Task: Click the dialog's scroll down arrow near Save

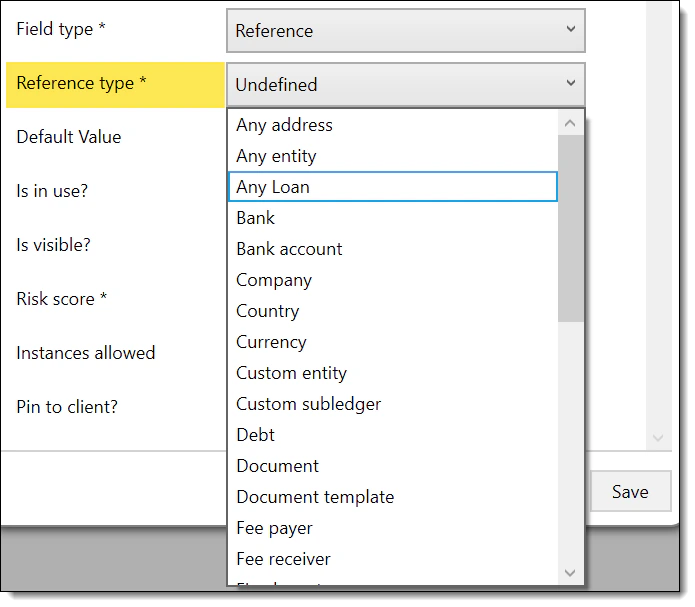Action: [658, 438]
